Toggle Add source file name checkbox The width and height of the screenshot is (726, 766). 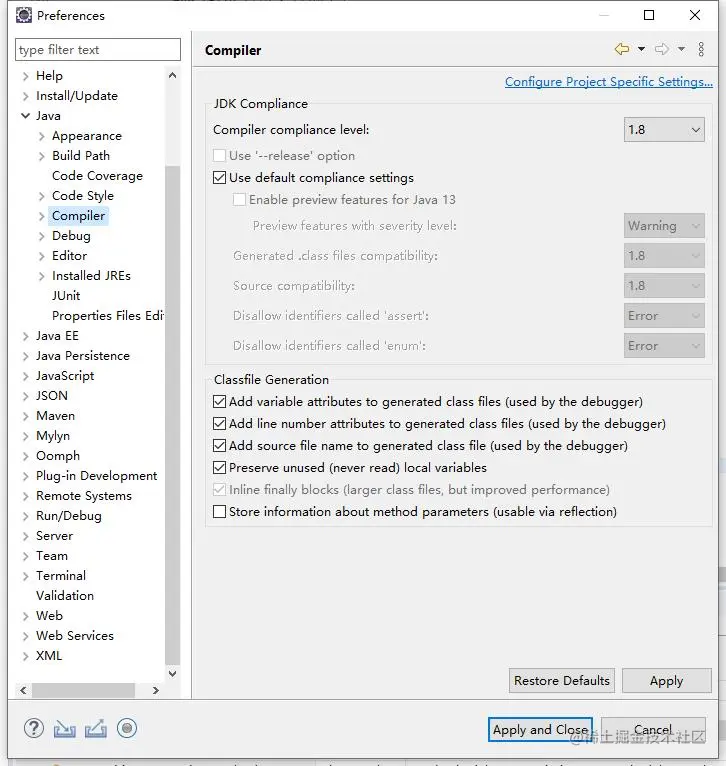[x=220, y=446]
